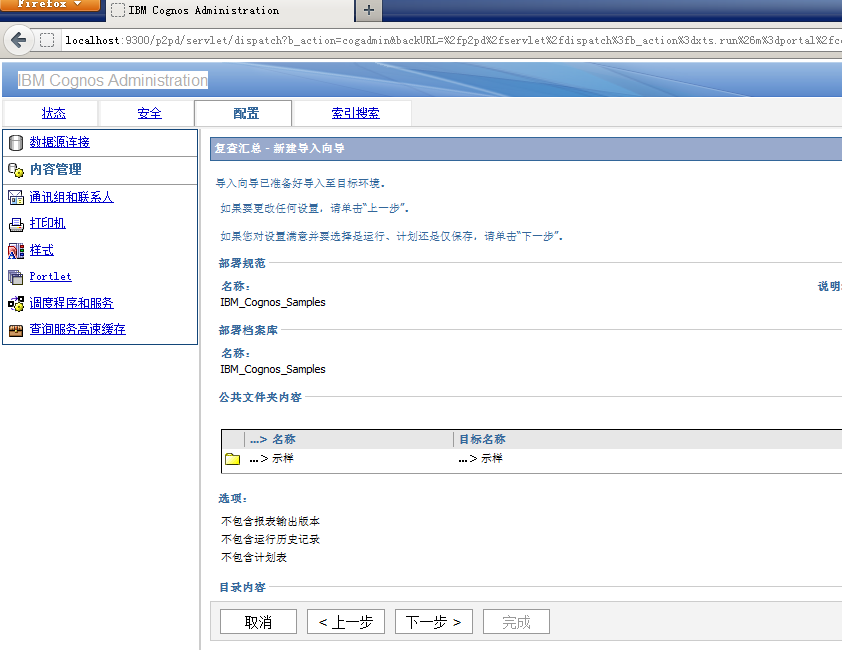Click the 复查汇总 - 新建导入向导 header
842x650 pixels.
coord(280,148)
